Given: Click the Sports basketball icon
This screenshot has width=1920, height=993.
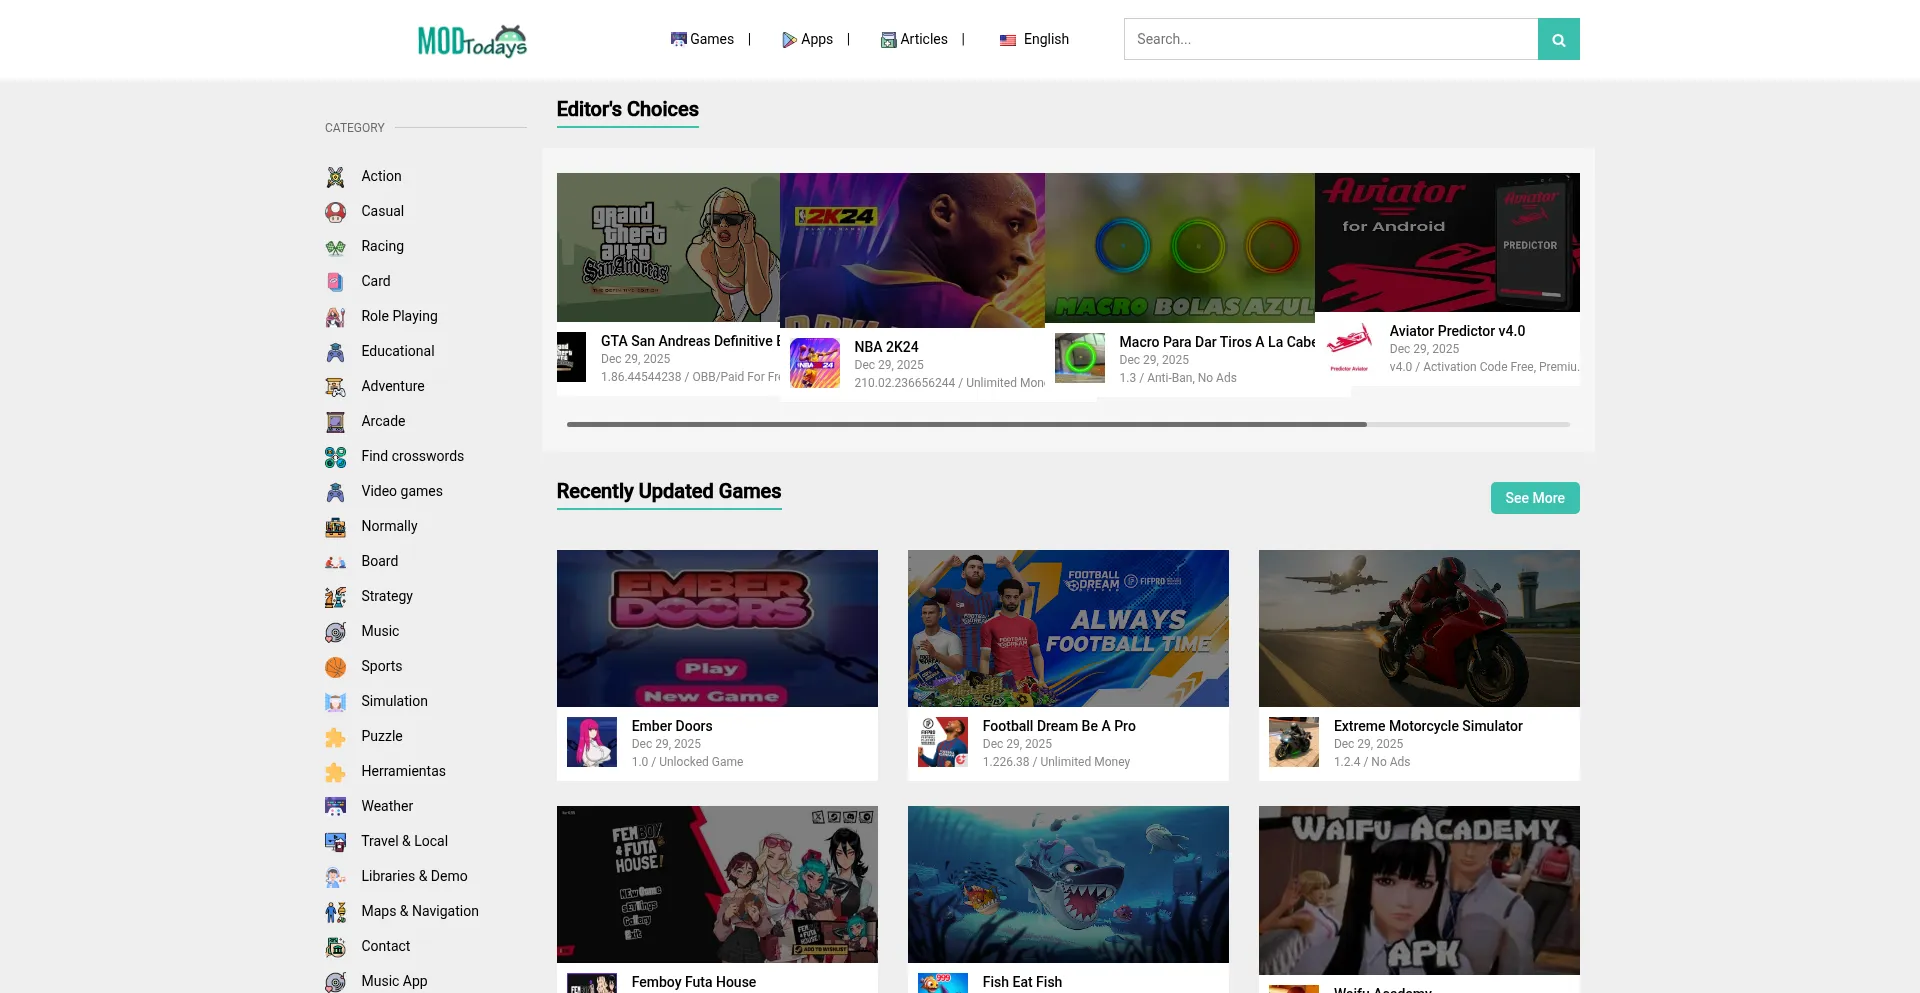Looking at the screenshot, I should point(335,667).
